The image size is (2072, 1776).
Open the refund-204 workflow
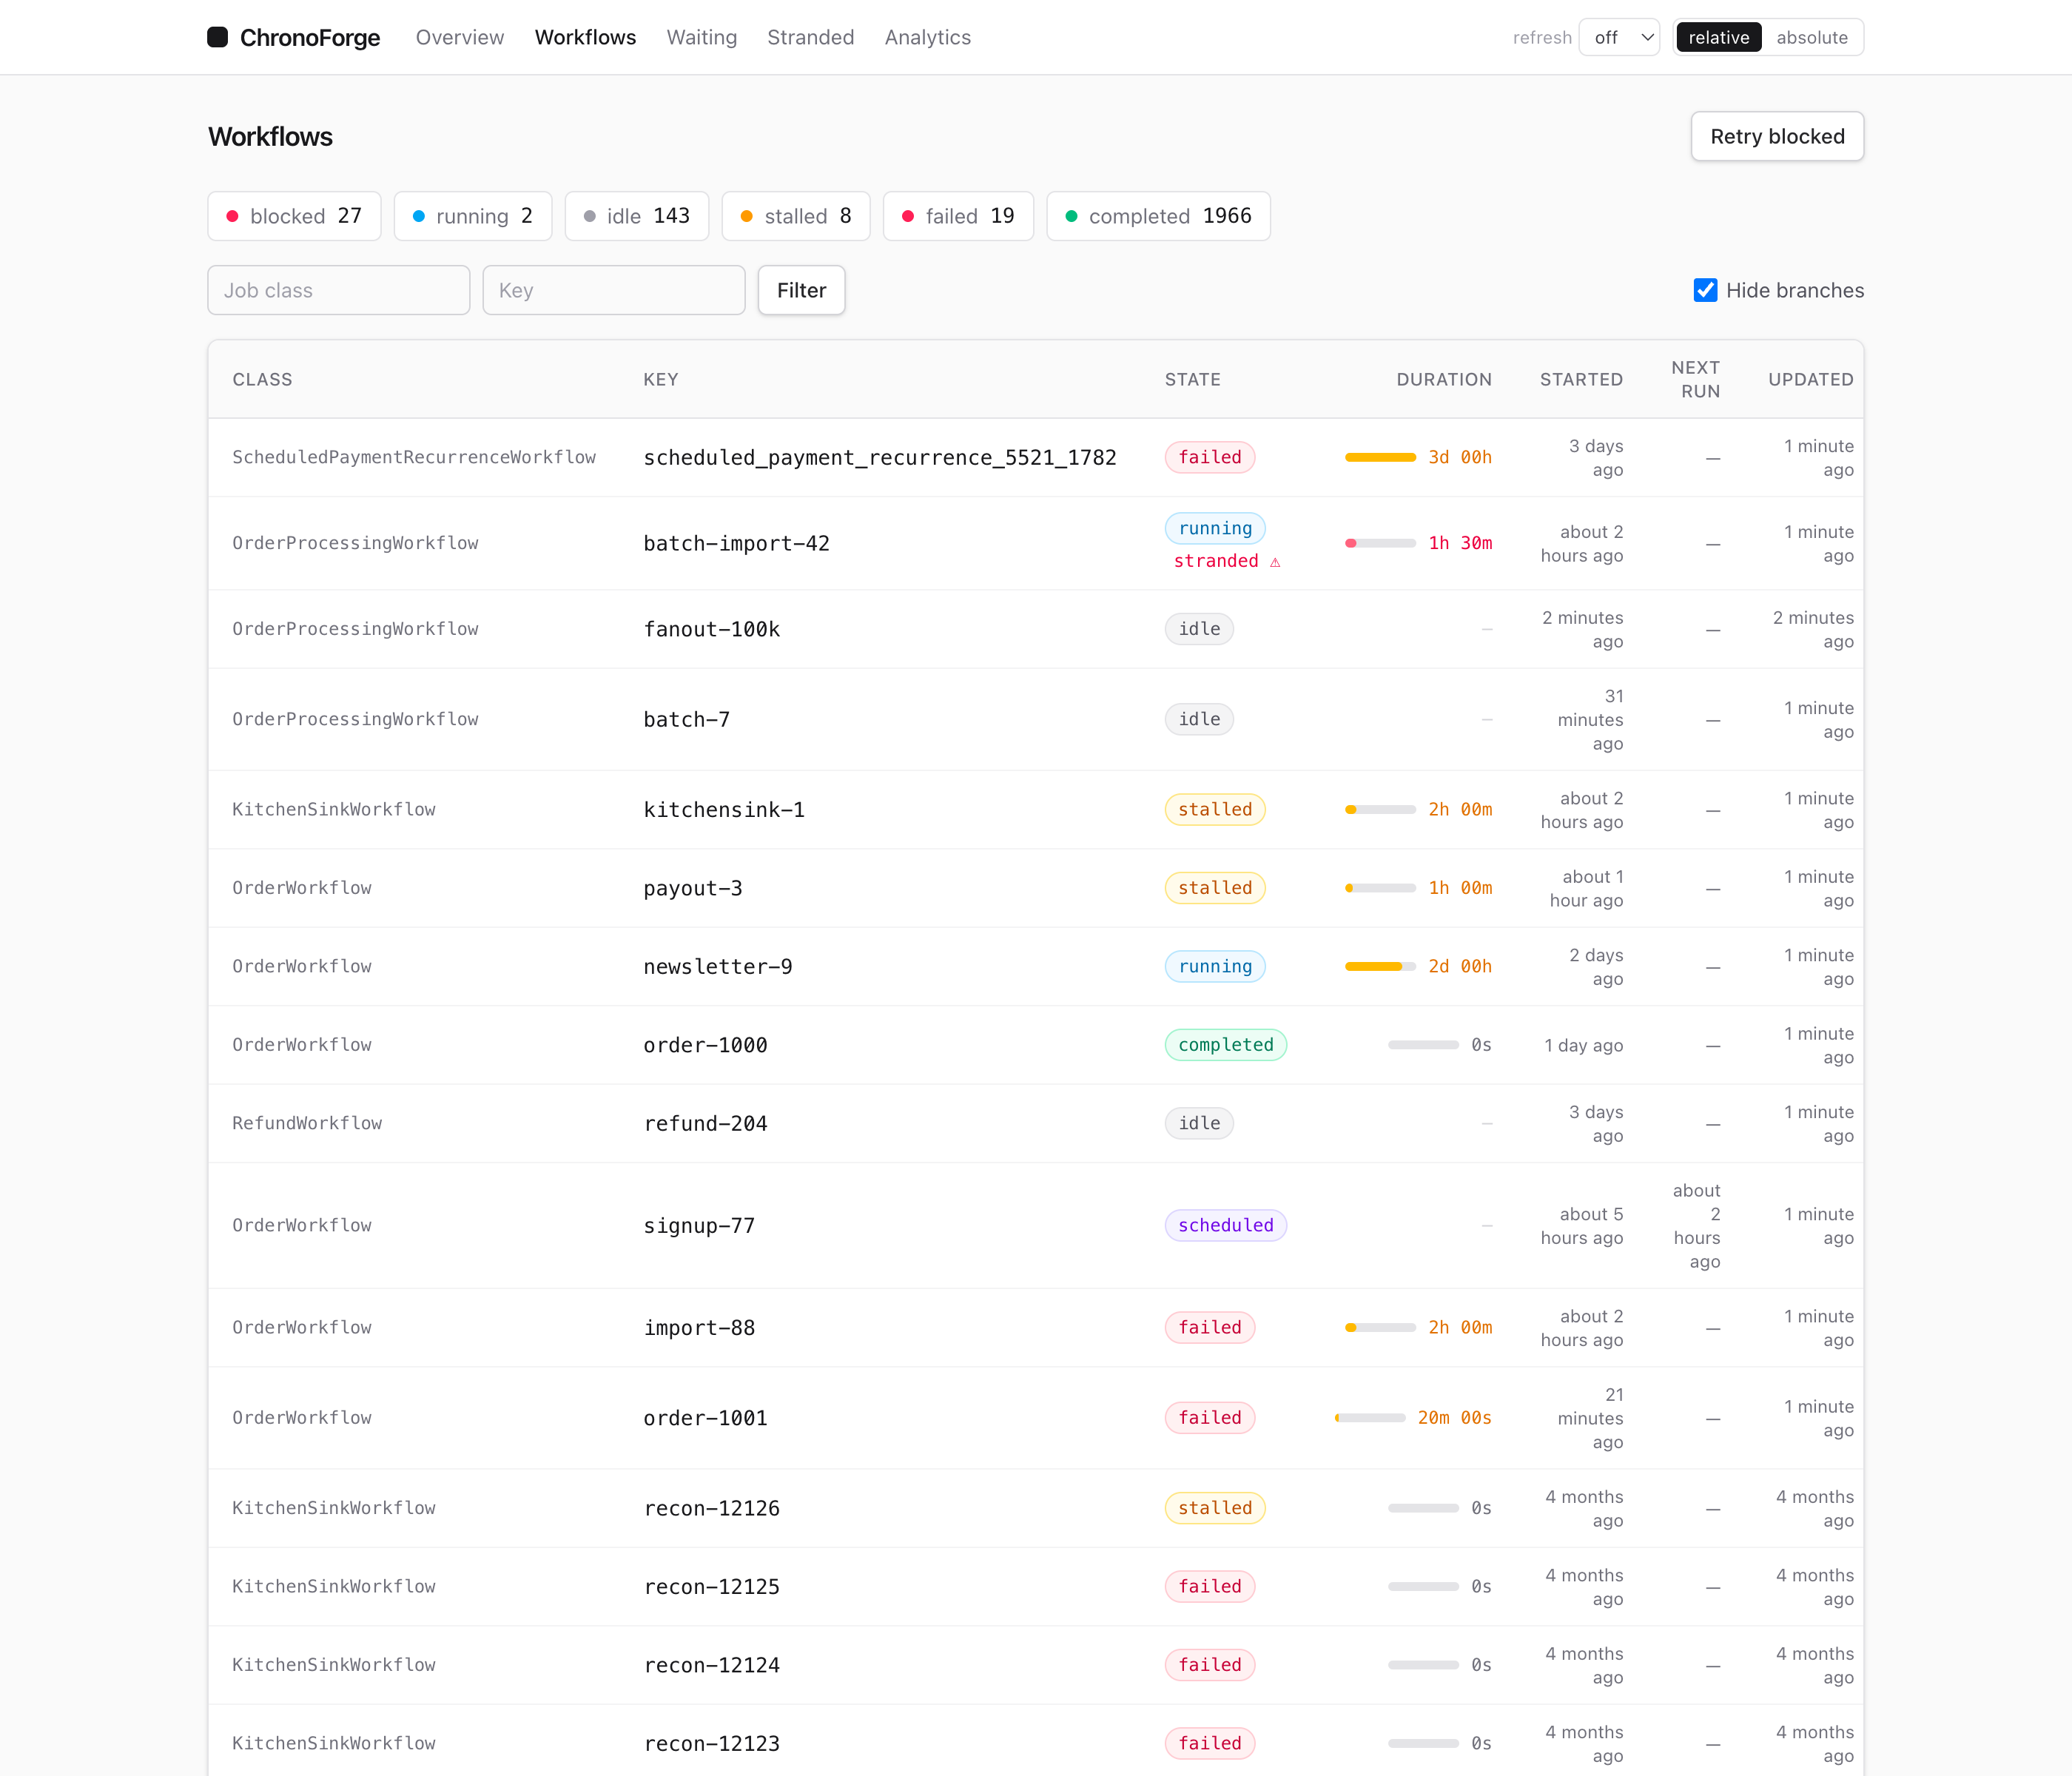(x=705, y=1123)
